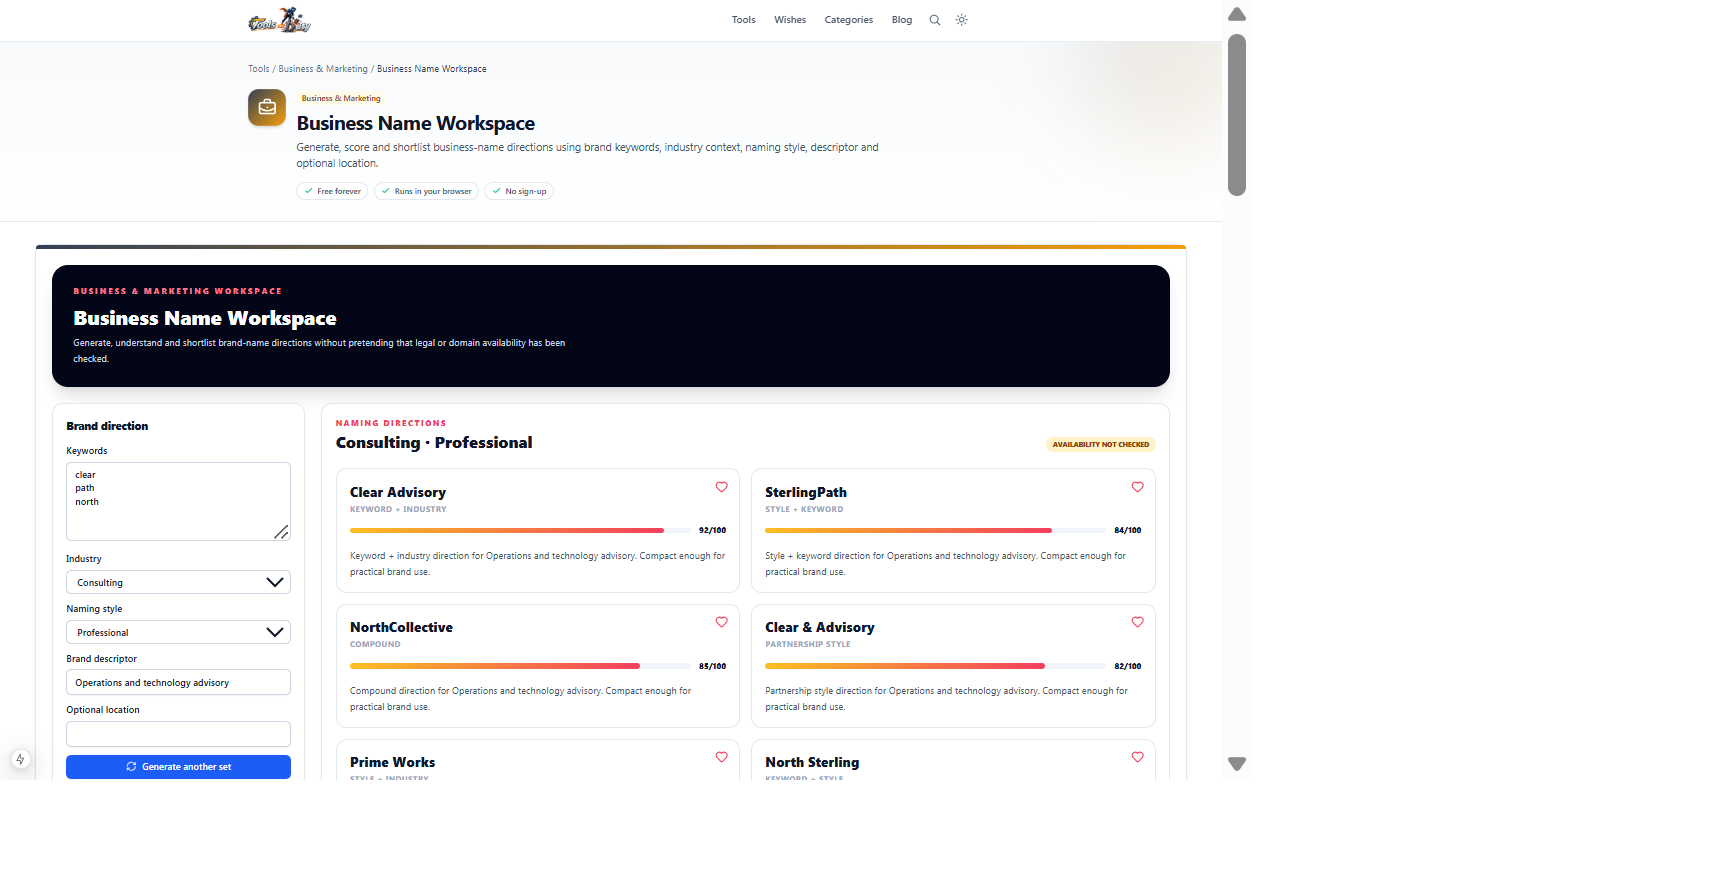This screenshot has height=880, width=1728.
Task: Click the 92/100 score value
Action: tap(713, 530)
